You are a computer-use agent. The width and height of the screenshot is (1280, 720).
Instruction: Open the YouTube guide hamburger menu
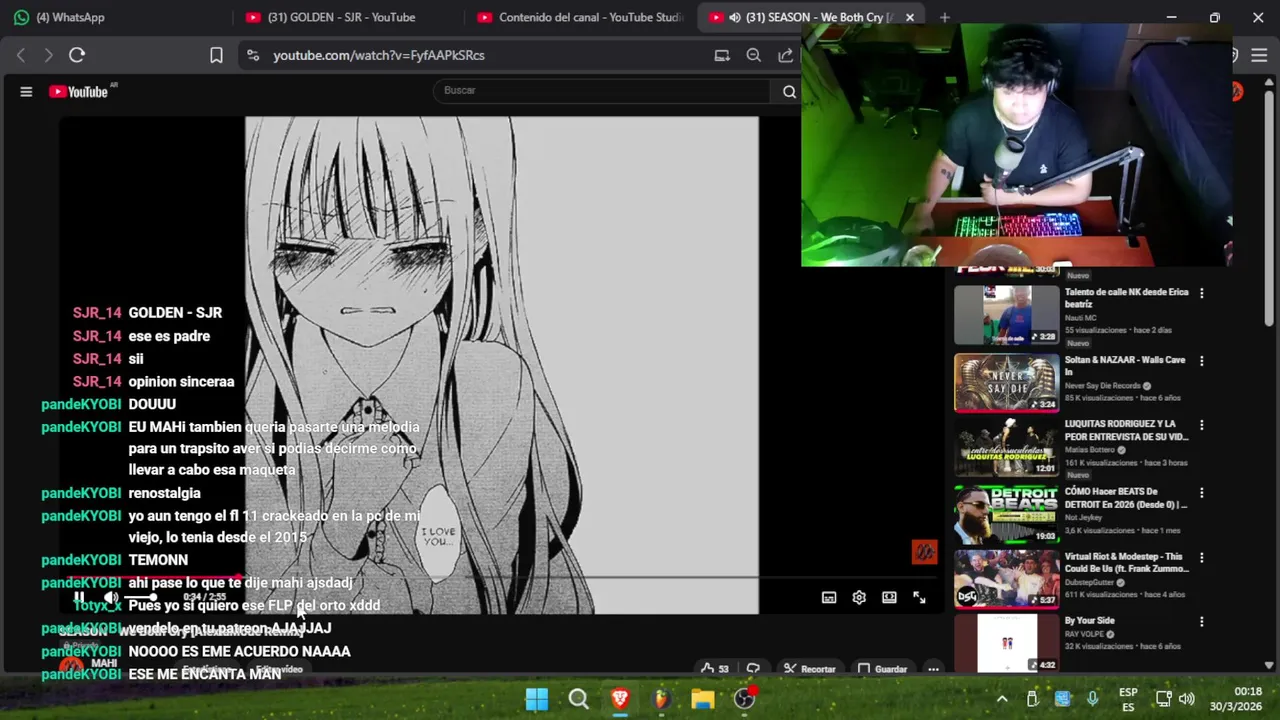click(x=26, y=92)
